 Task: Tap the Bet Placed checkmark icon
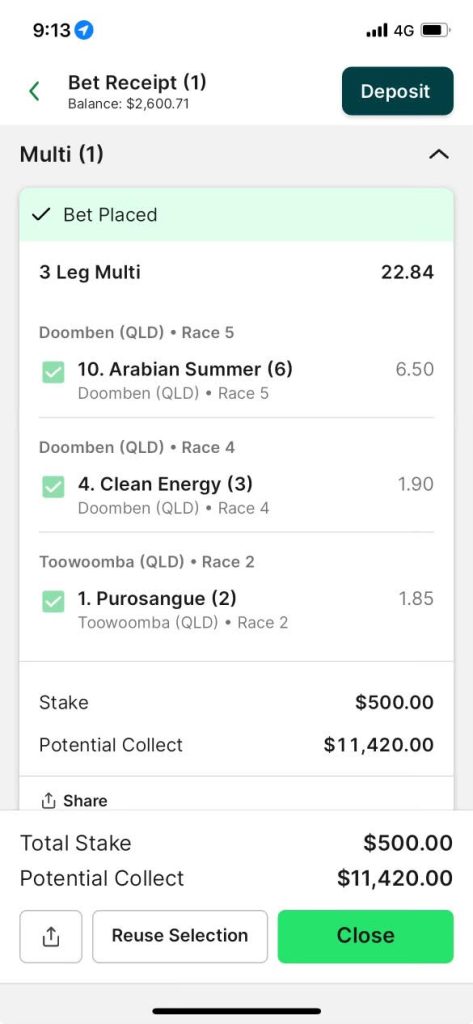click(41, 215)
